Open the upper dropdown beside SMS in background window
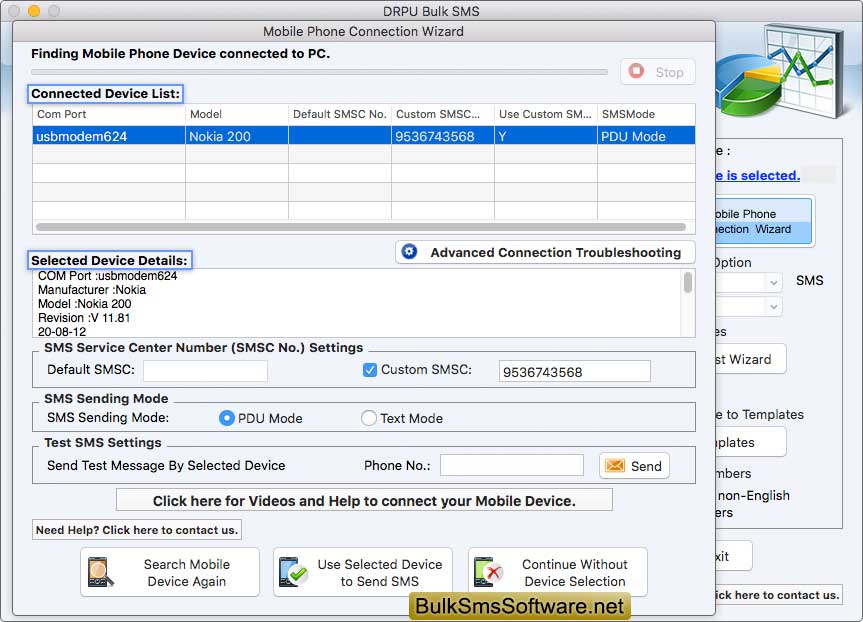This screenshot has width=863, height=622. (773, 282)
